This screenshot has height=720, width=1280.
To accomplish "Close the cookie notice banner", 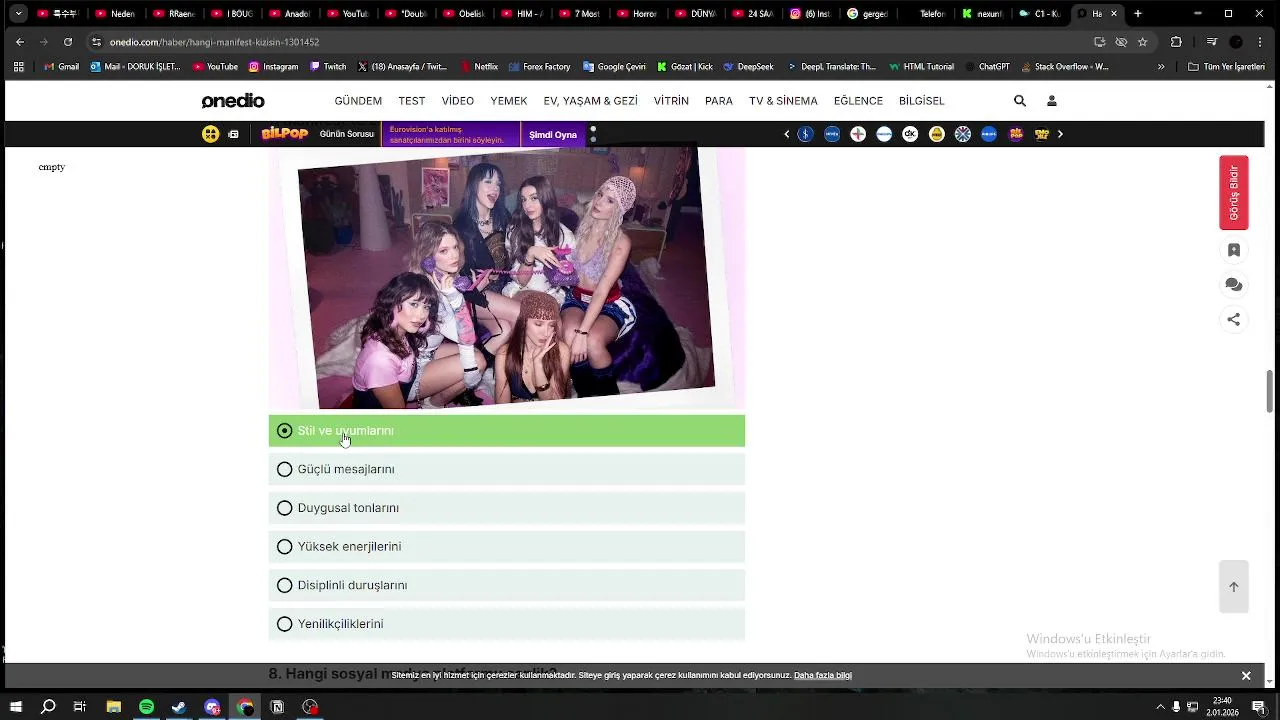I will click(1246, 676).
